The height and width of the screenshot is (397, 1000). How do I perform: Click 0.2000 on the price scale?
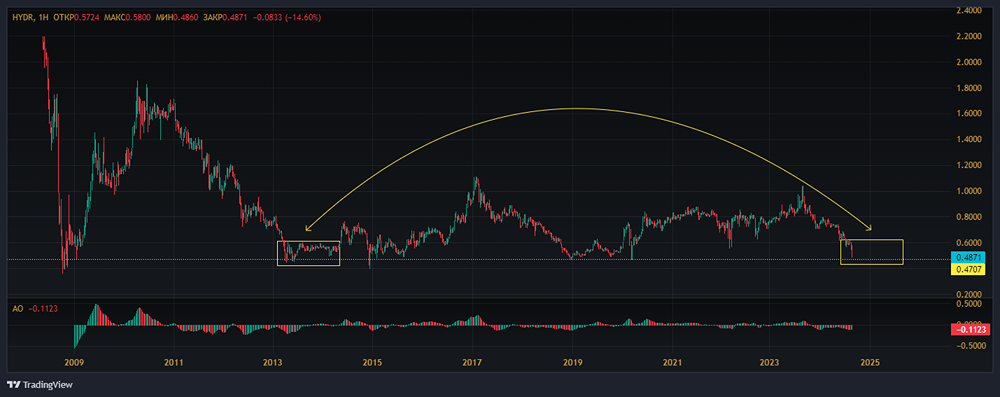[969, 294]
